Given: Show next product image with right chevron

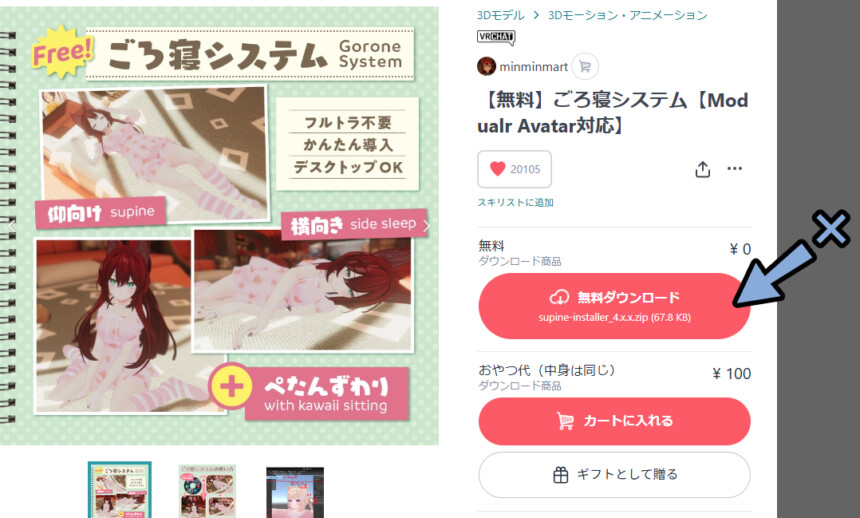Looking at the screenshot, I should tap(427, 226).
